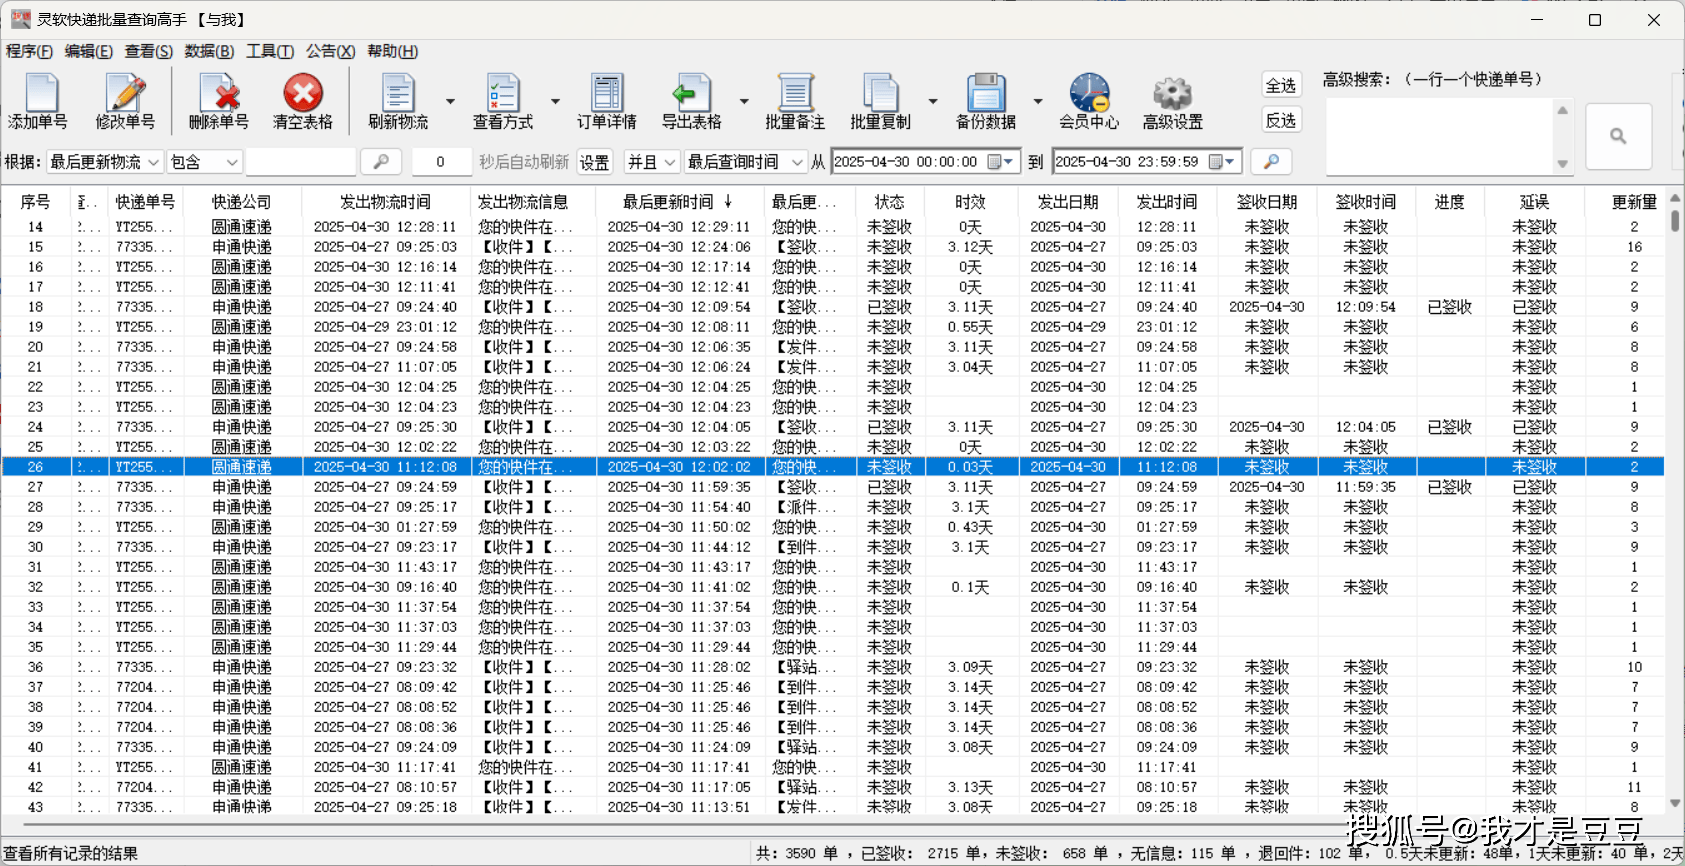
Task: Open 最后更新物流 field combo box
Action: tap(104, 161)
